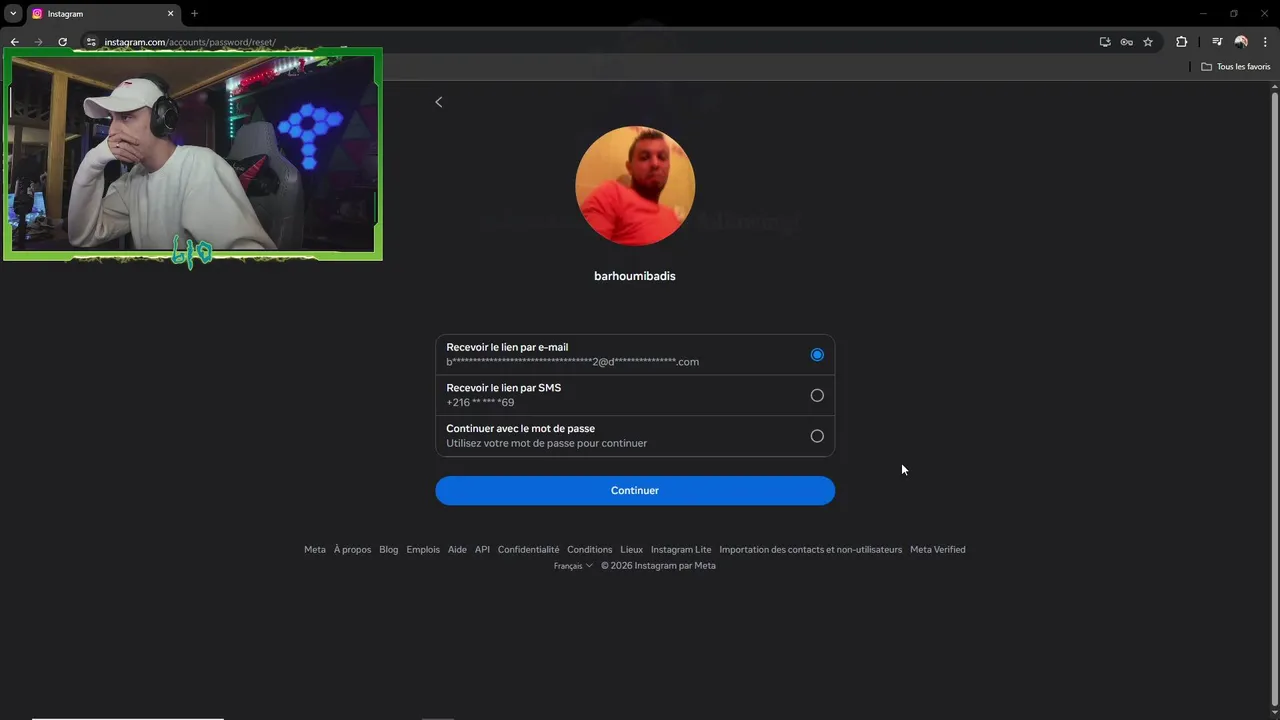Open the Aide footer link

coord(457,549)
